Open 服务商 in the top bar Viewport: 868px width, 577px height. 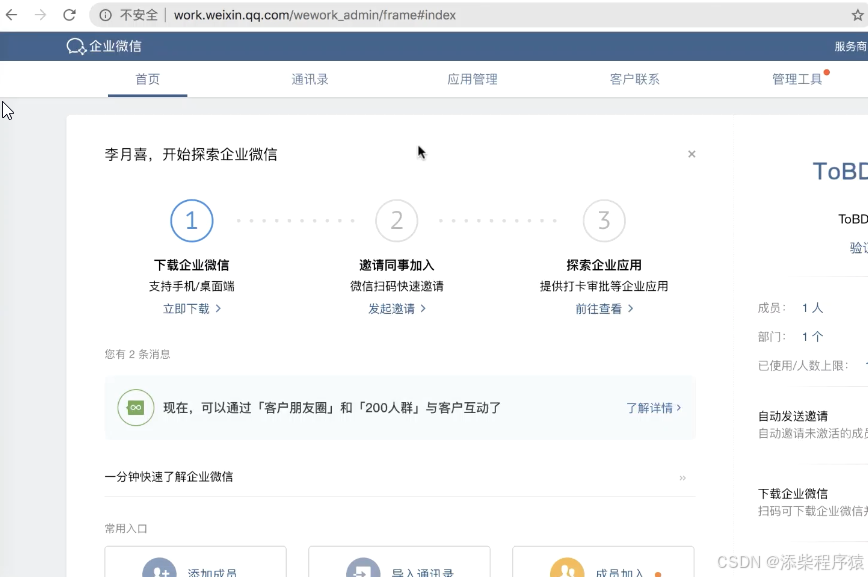pos(851,47)
